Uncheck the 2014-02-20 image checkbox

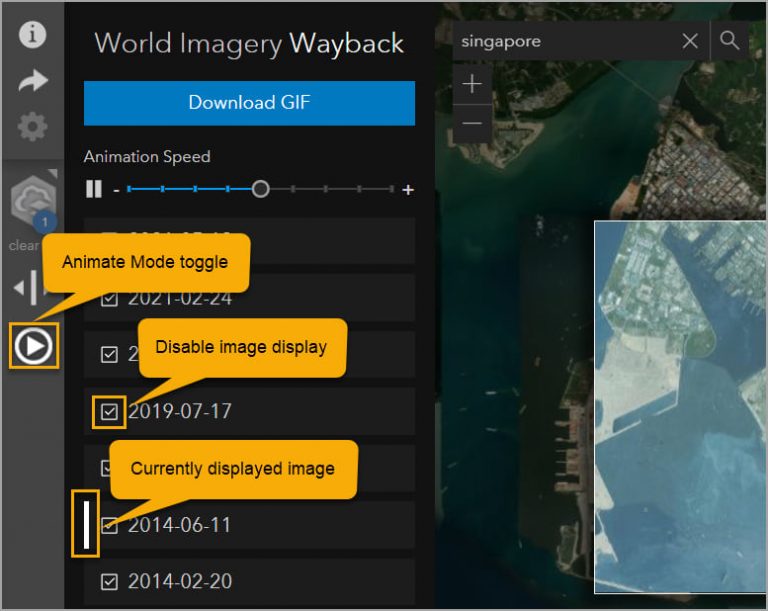click(x=109, y=582)
